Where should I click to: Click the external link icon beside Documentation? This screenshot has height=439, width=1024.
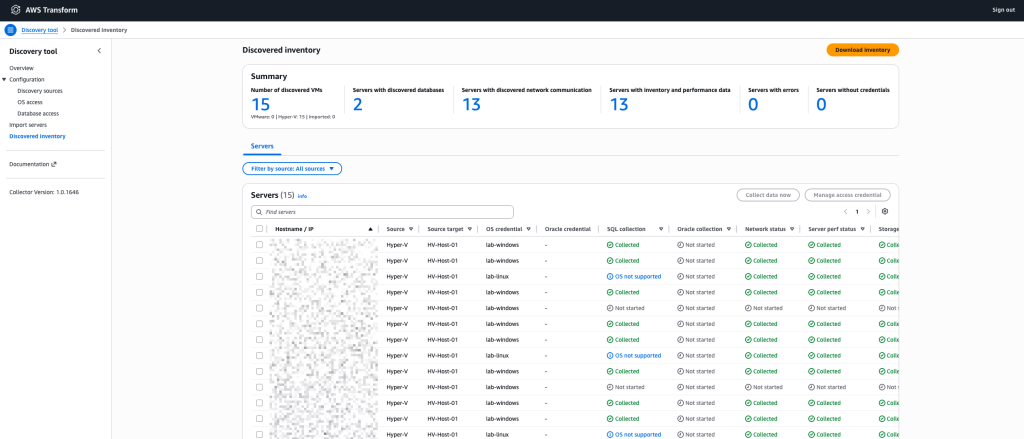pyautogui.click(x=54, y=165)
